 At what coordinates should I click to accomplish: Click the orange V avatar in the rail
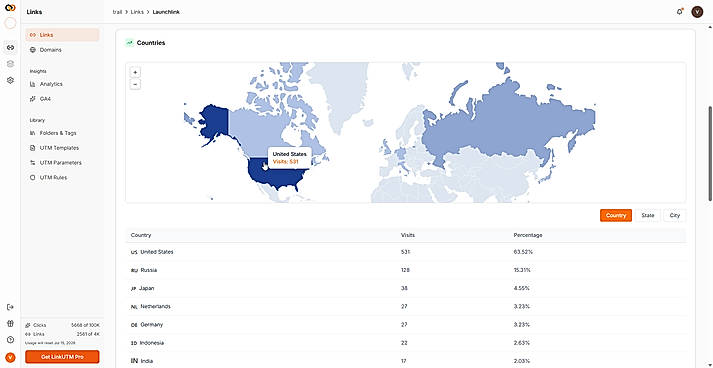(x=10, y=358)
